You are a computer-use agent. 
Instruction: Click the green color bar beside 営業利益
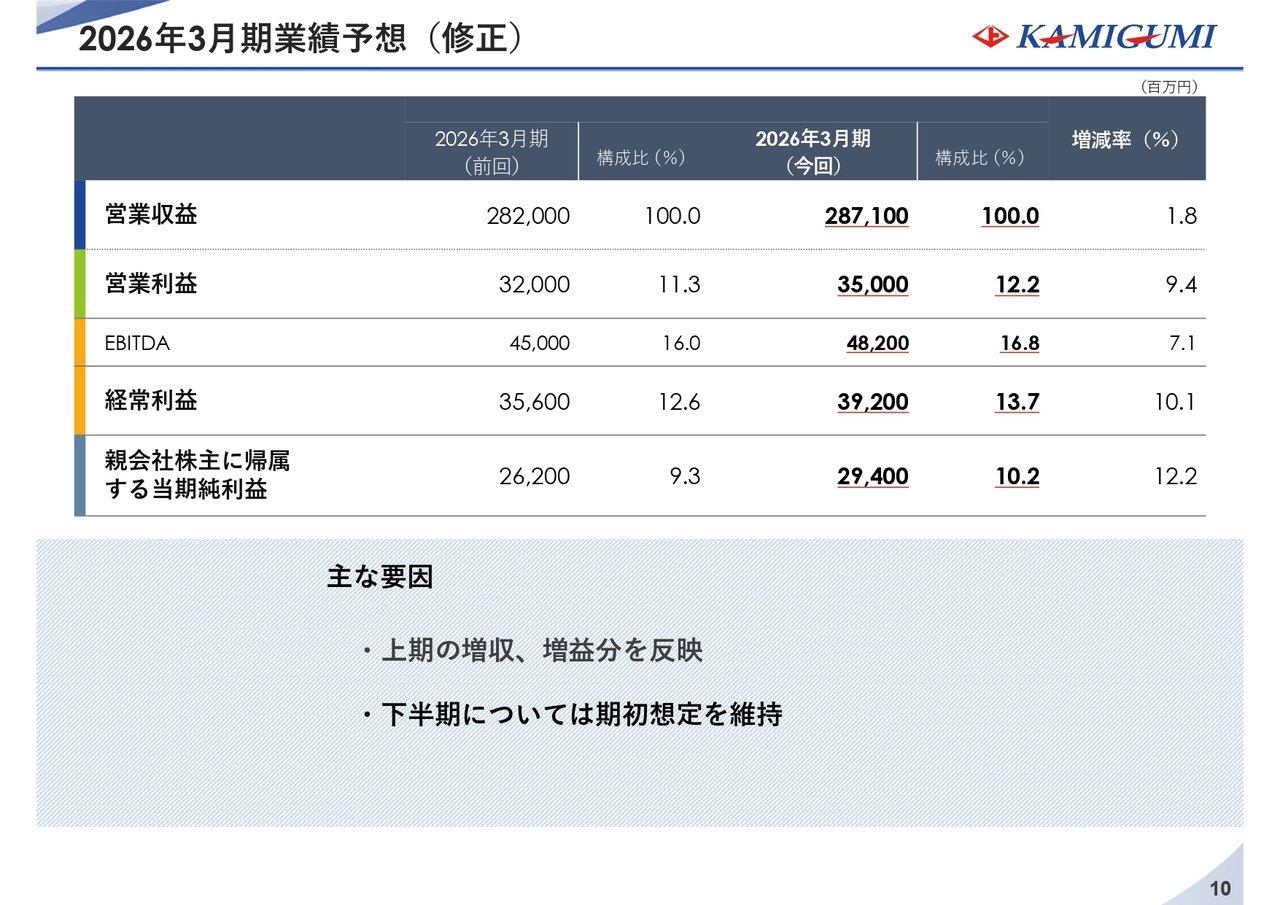tap(80, 284)
